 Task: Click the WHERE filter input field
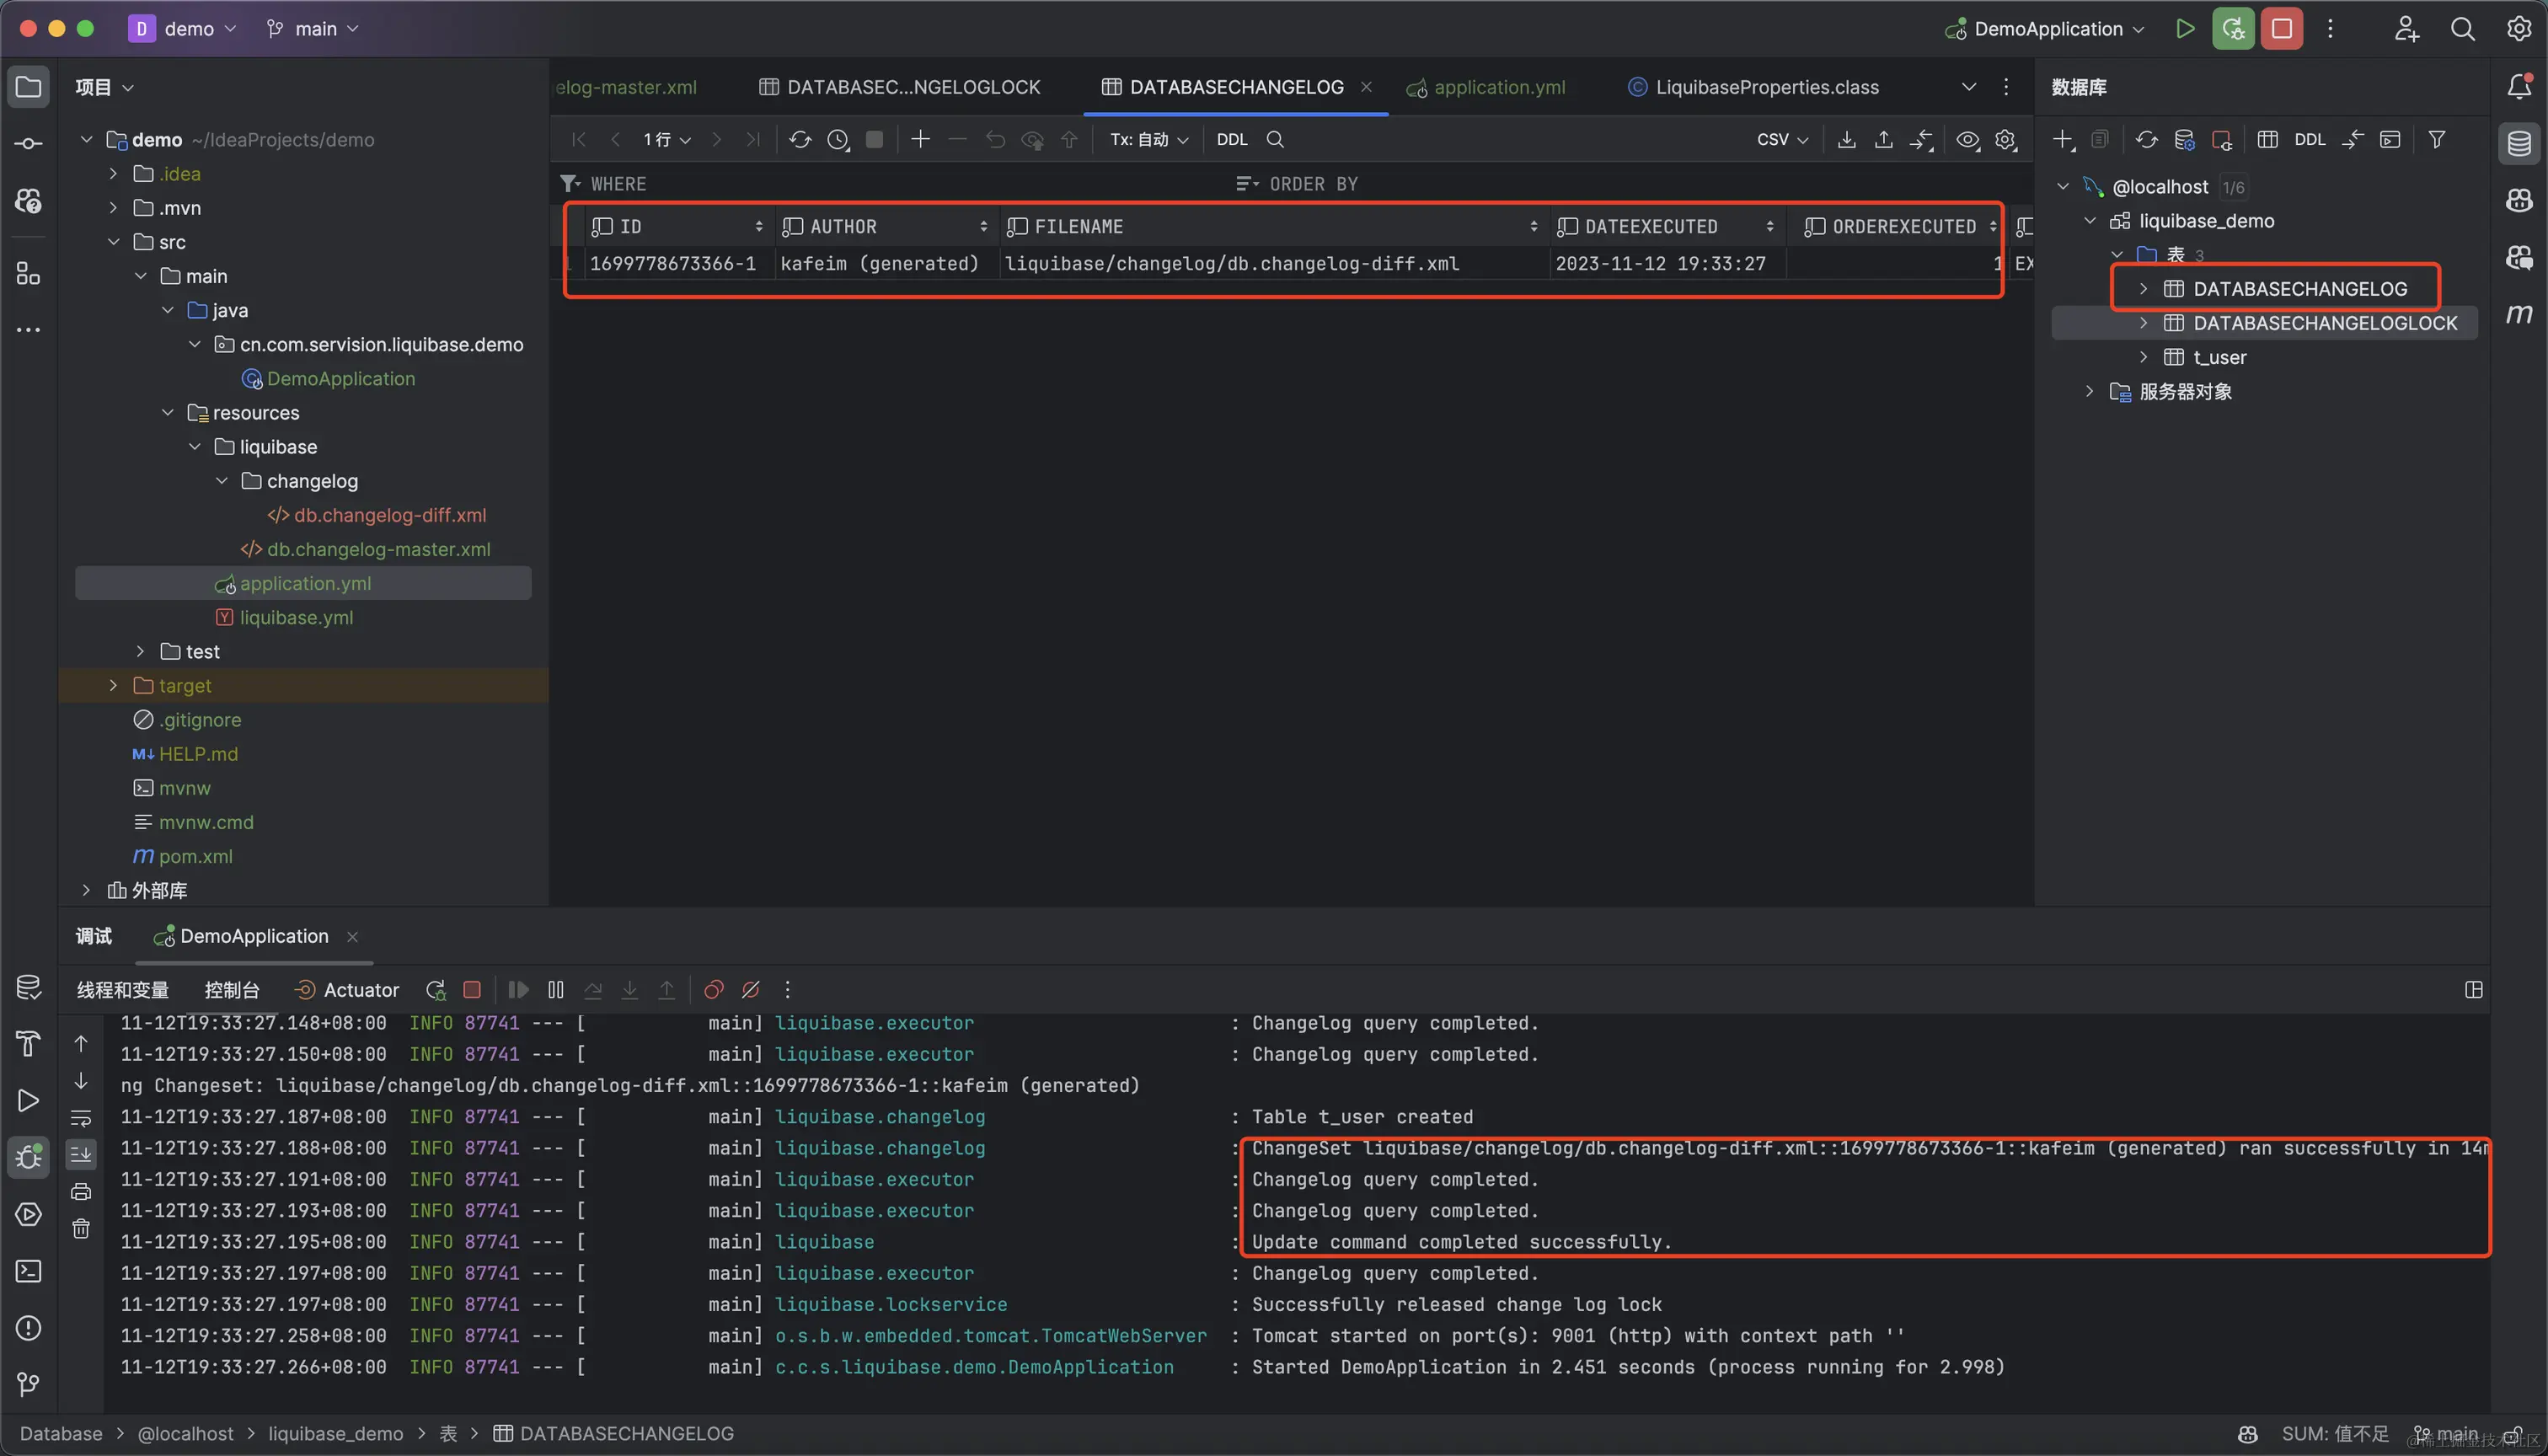[x=900, y=184]
